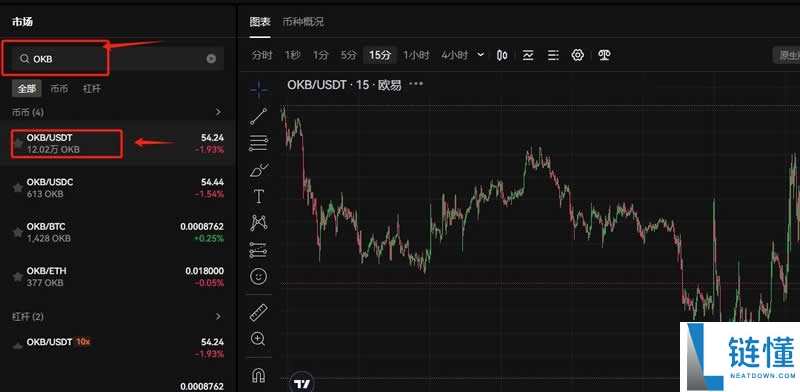Select the trend line drawing tool
Screen dimensions: 800x392
[x=259, y=116]
